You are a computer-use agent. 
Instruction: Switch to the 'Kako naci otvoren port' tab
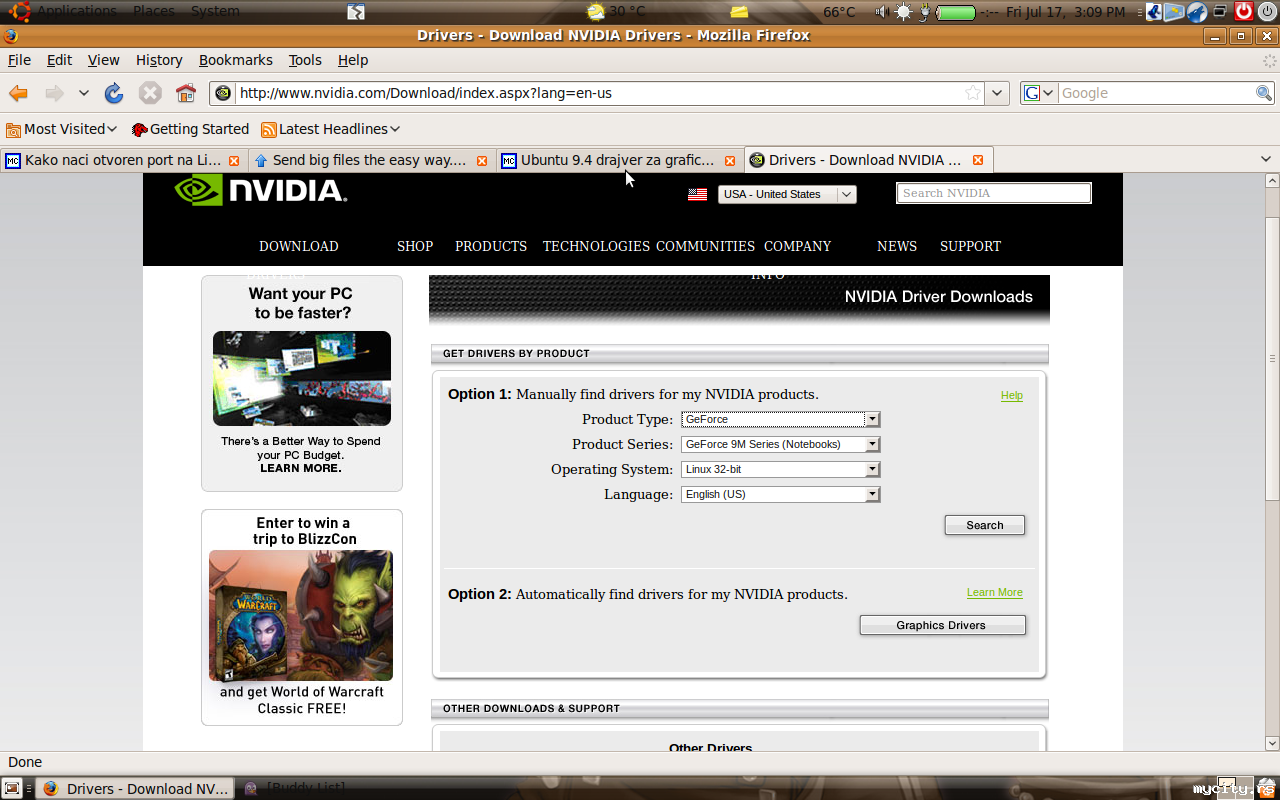122,160
